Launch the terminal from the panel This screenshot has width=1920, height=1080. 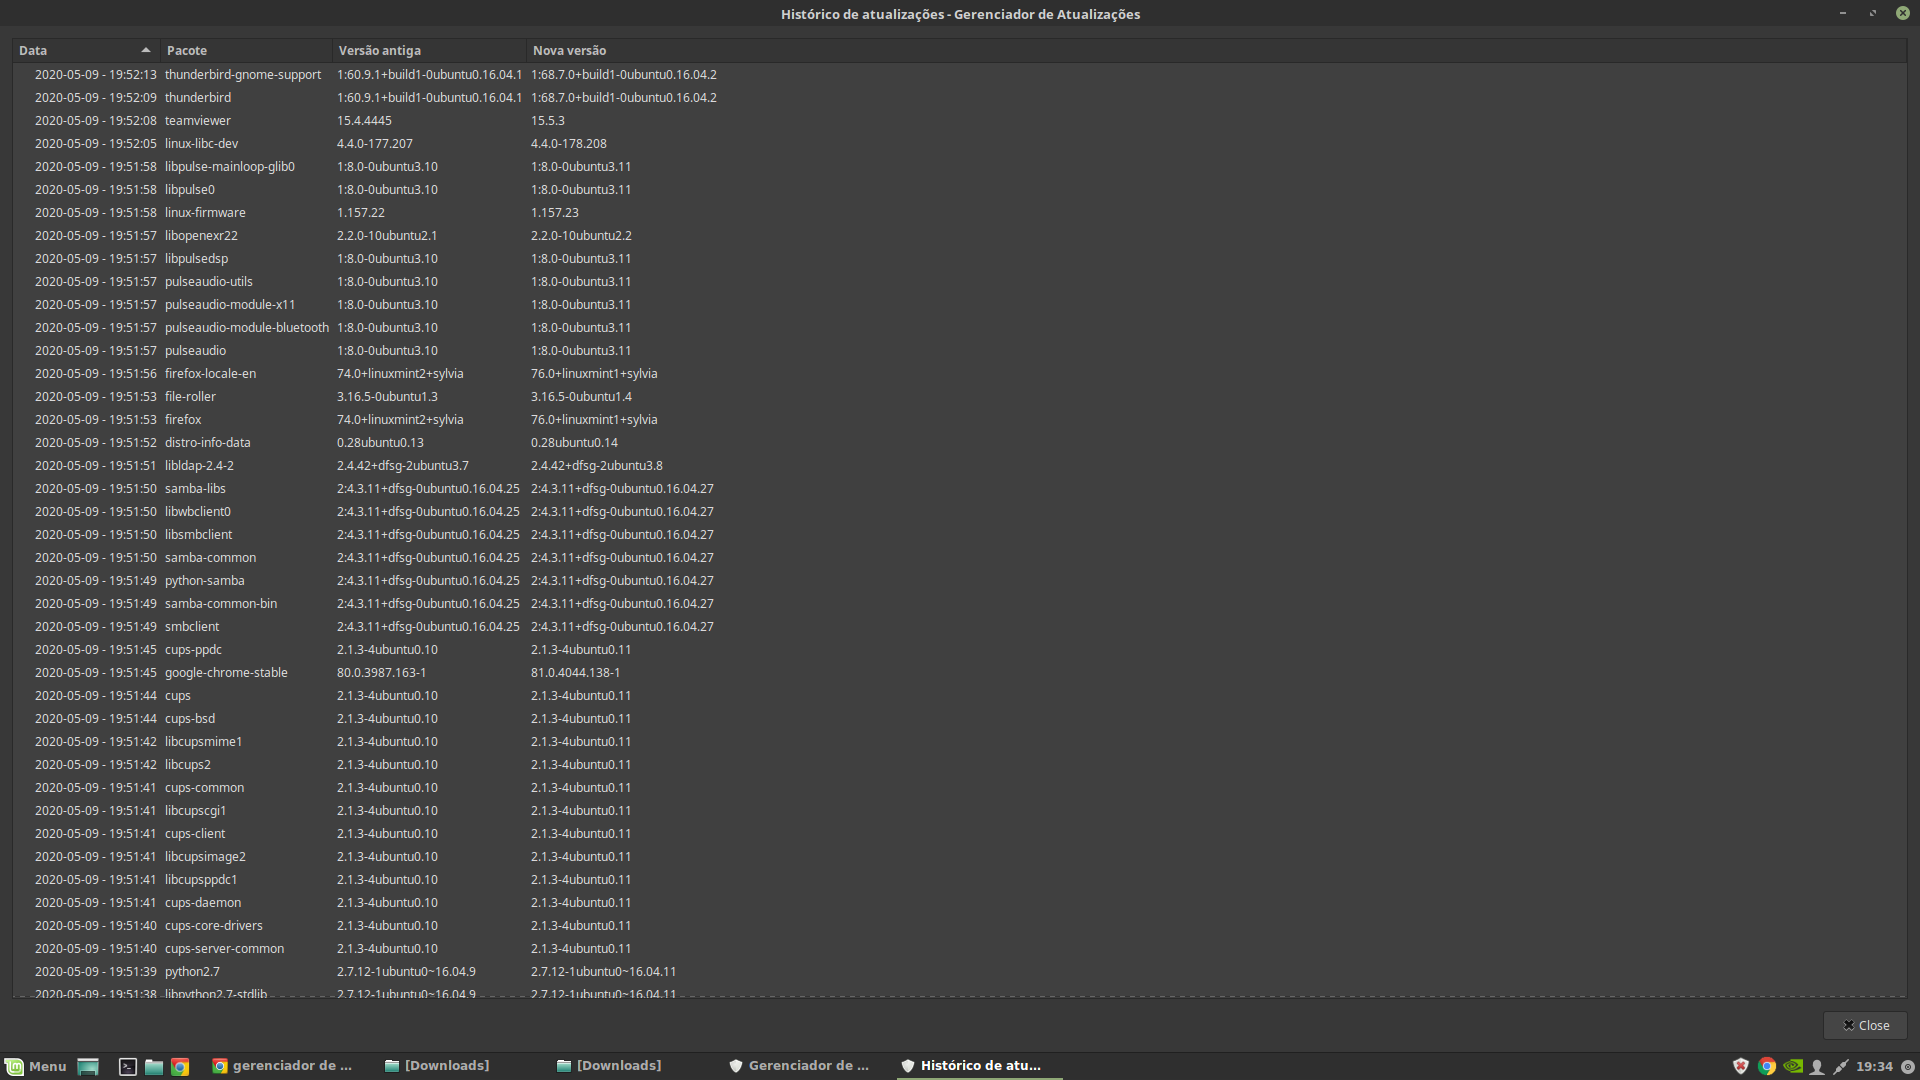(x=128, y=1066)
